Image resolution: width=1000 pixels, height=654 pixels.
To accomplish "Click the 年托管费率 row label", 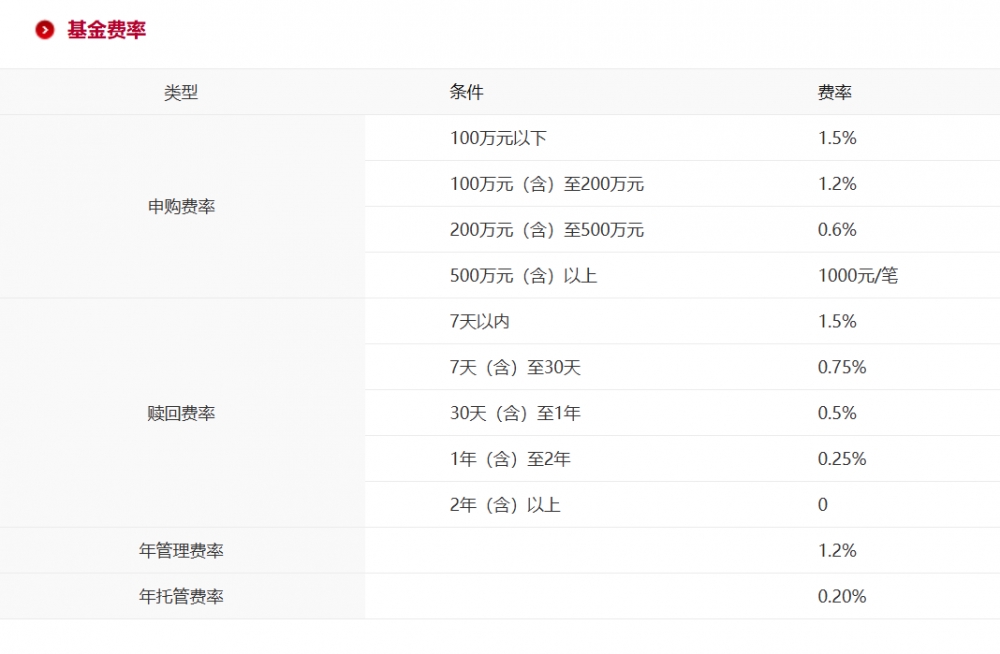I will pos(183,595).
